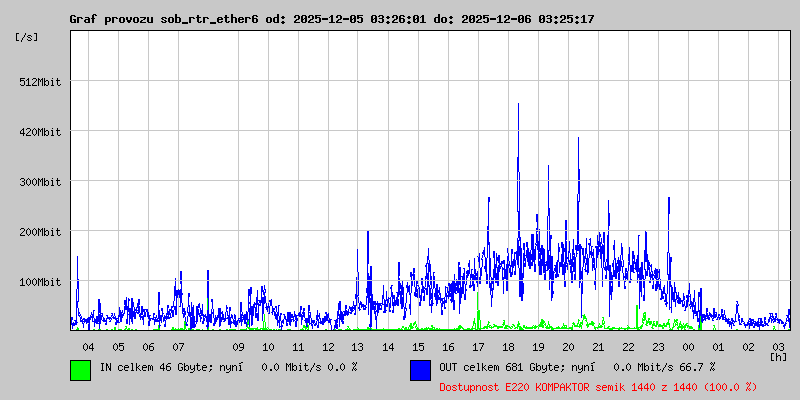
Task: Click the green IN legend swatch
Action: coord(80,369)
